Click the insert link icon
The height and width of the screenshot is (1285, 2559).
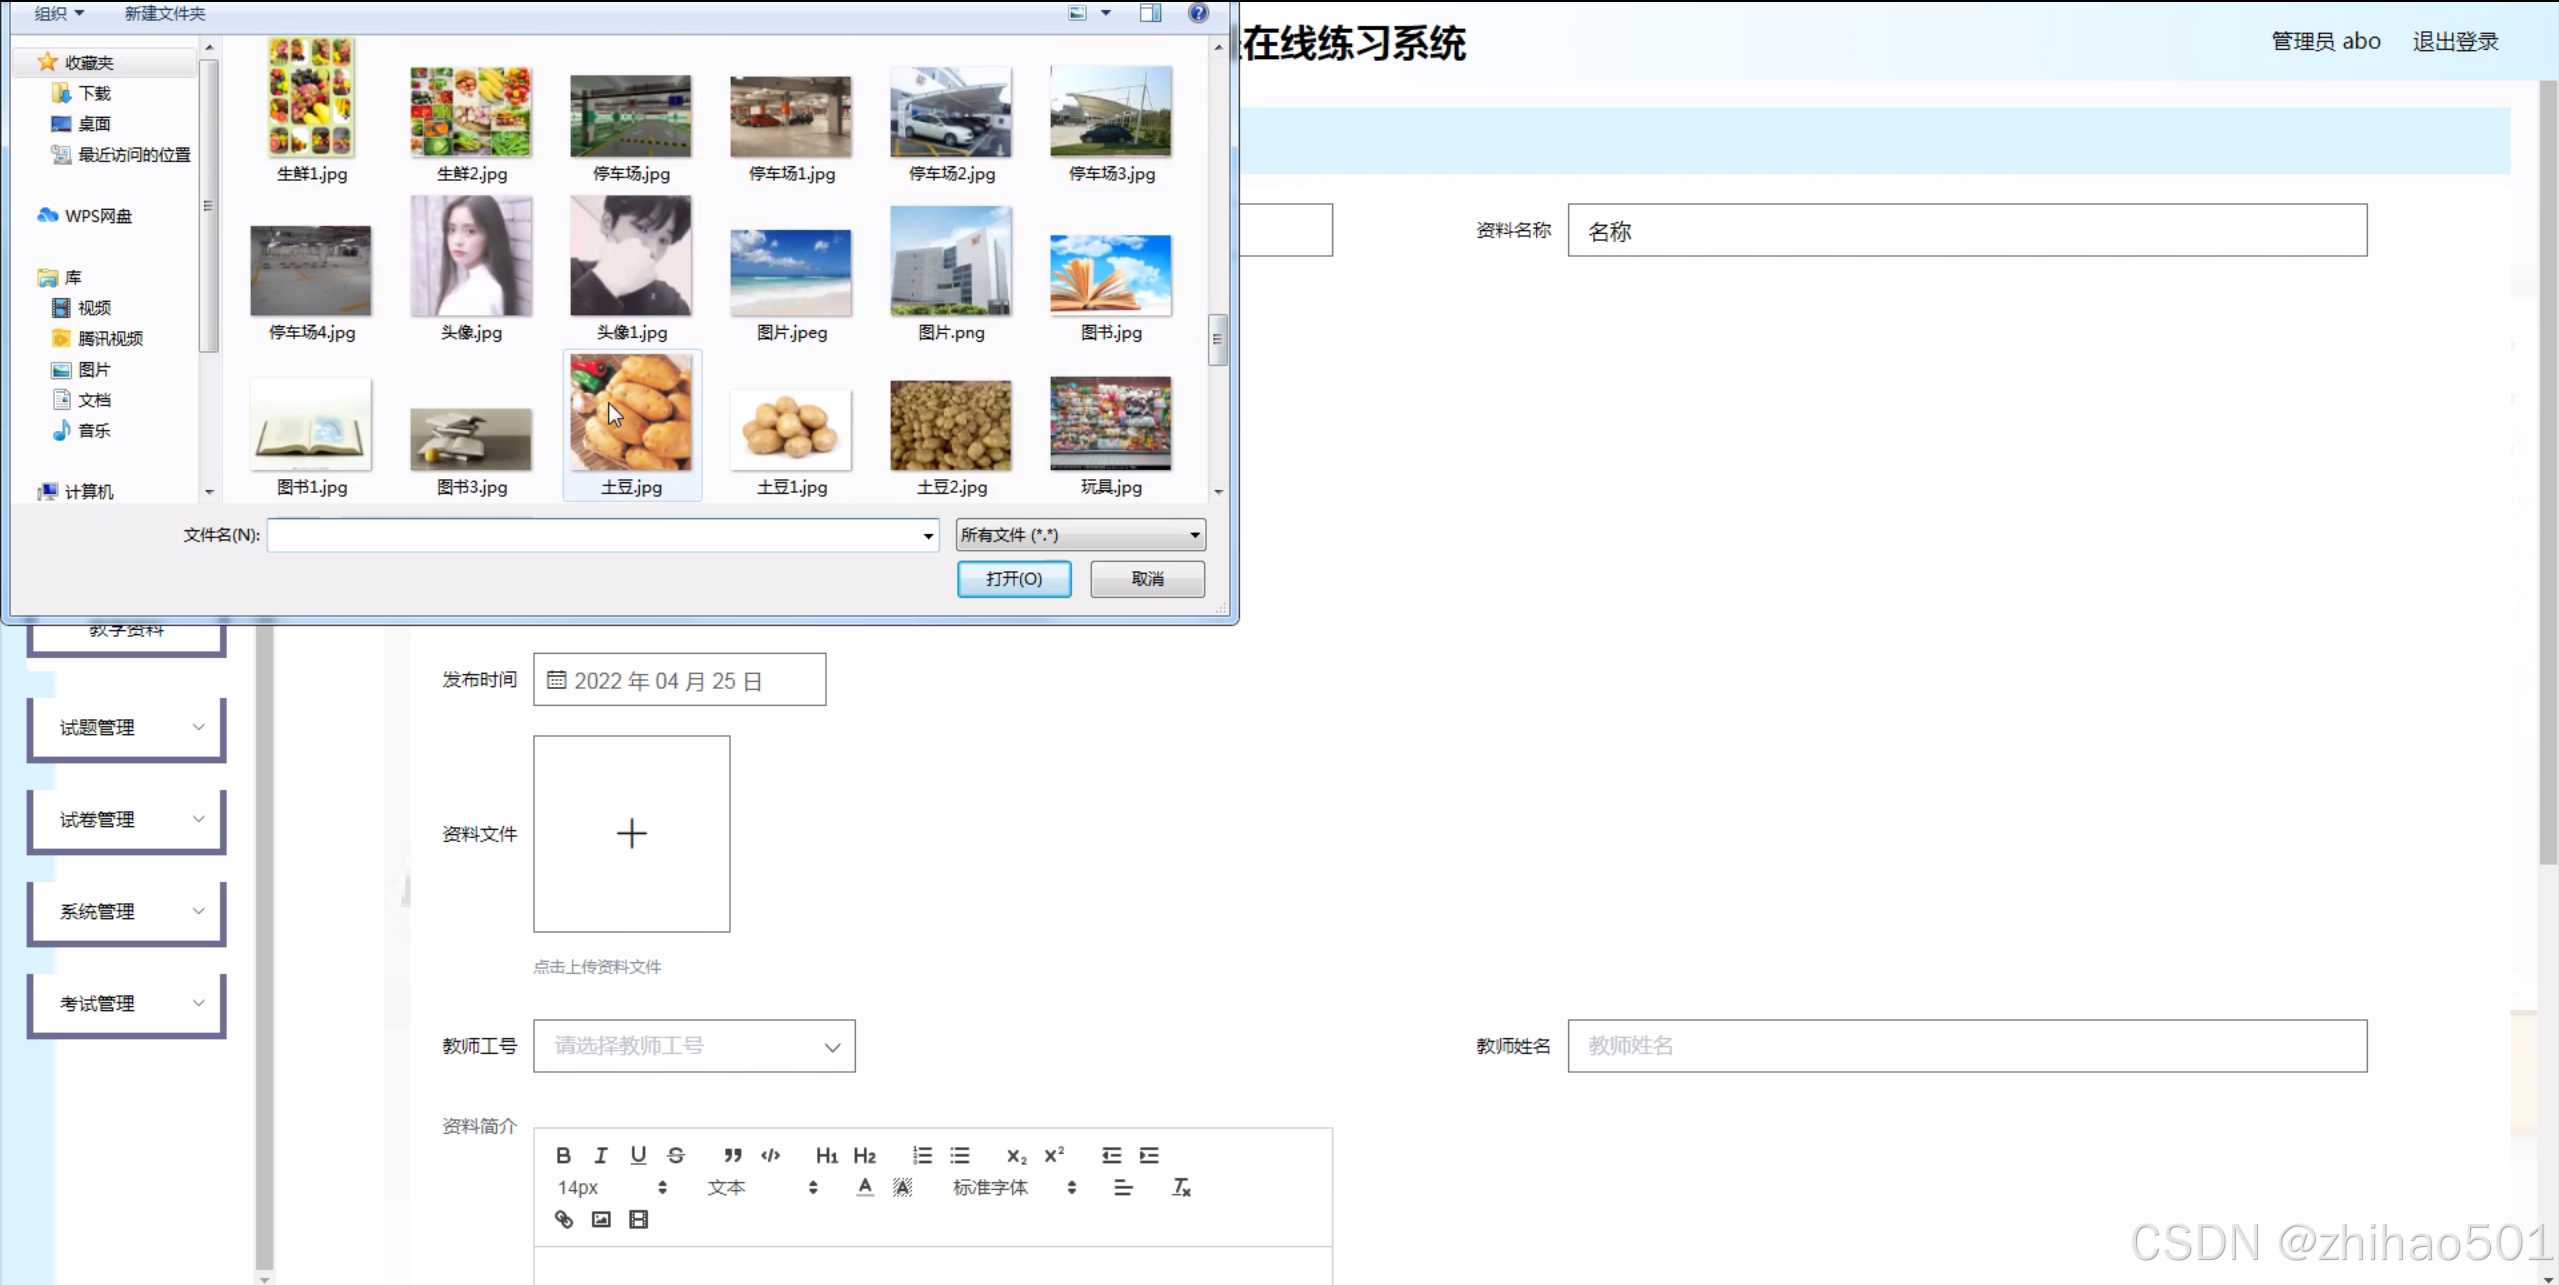[x=564, y=1219]
